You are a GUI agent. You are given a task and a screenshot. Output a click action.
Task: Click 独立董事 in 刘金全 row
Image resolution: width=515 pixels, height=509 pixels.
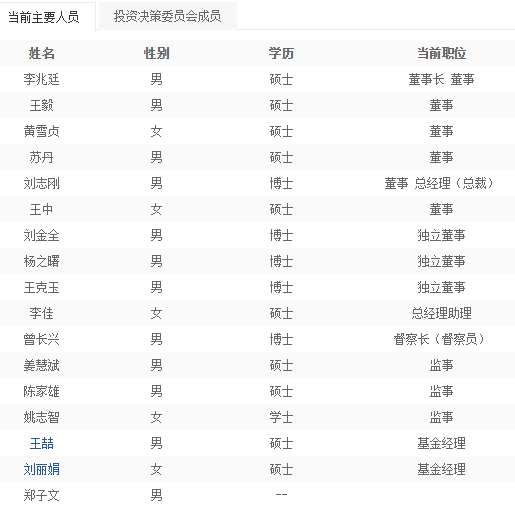pyautogui.click(x=442, y=235)
